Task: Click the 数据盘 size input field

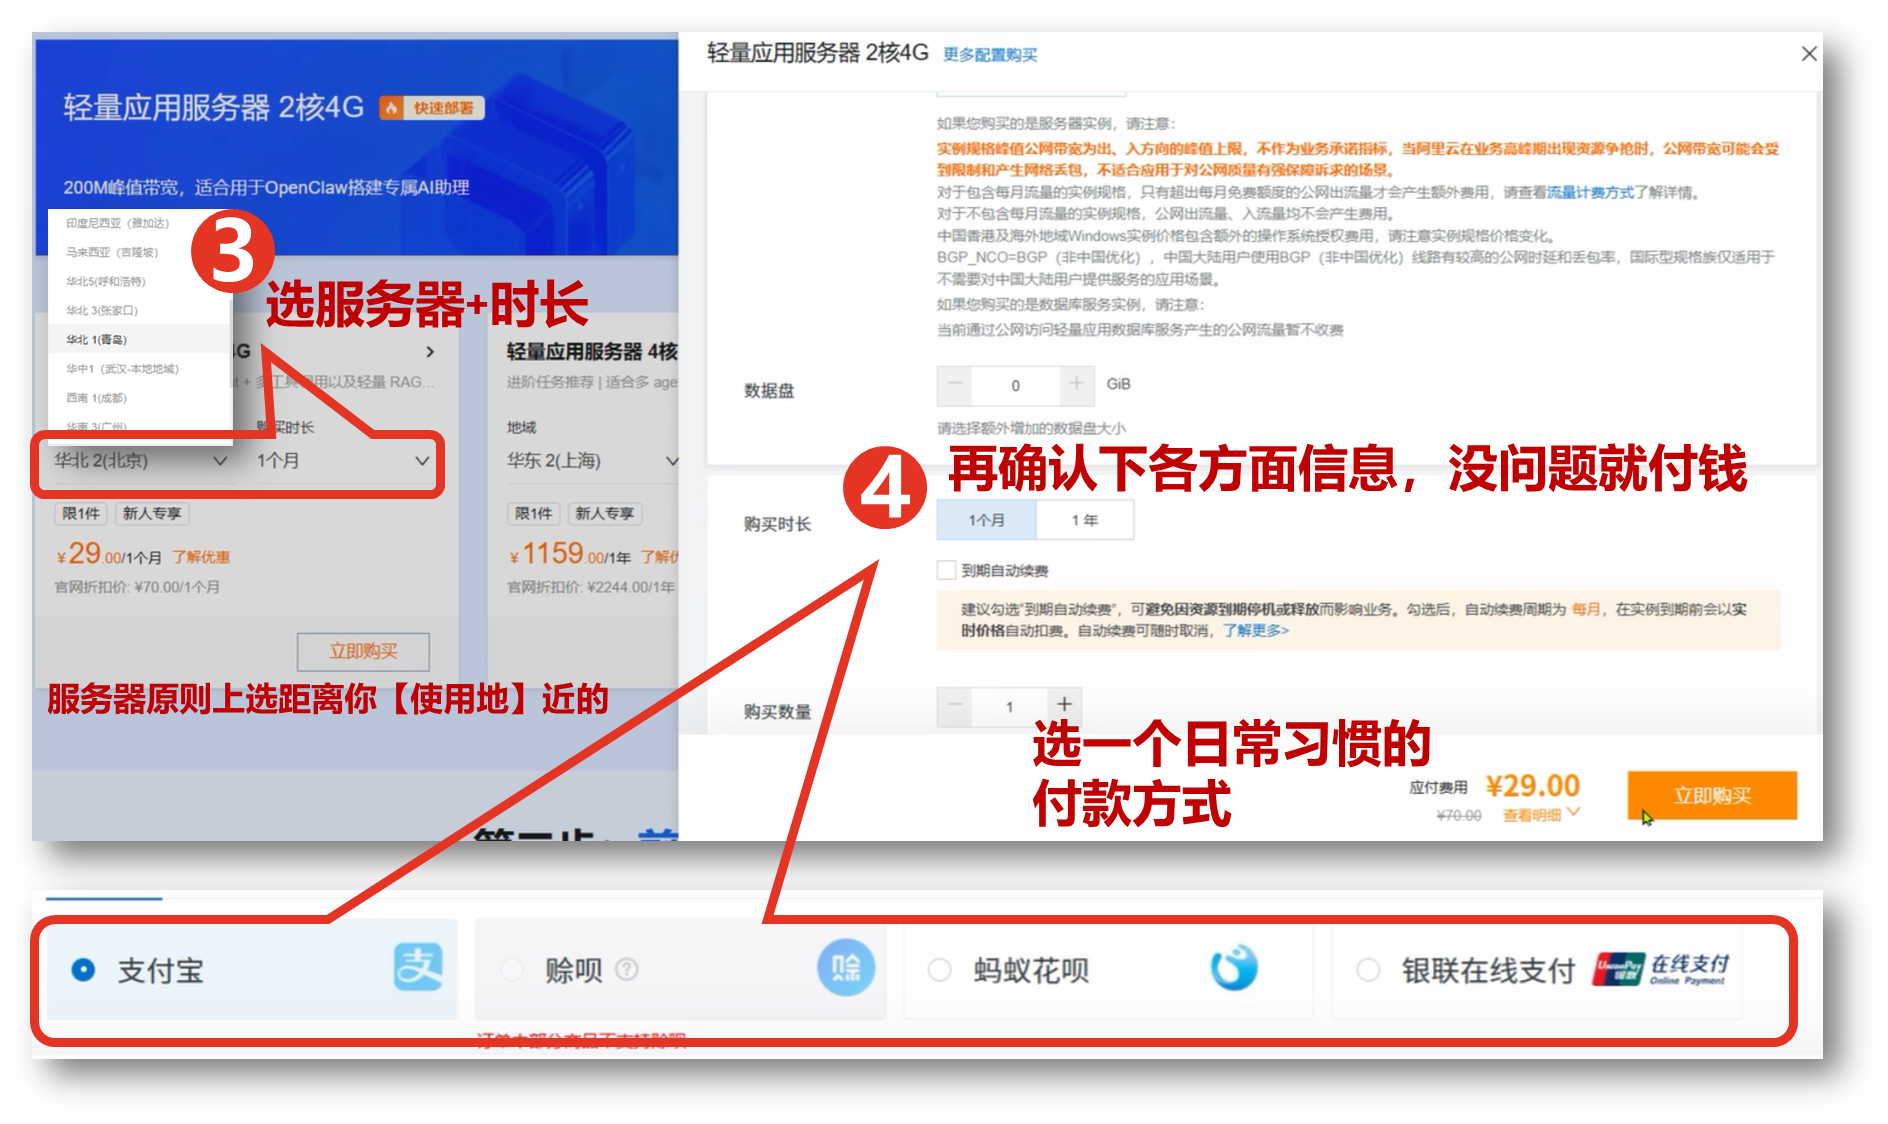Action: point(1015,385)
